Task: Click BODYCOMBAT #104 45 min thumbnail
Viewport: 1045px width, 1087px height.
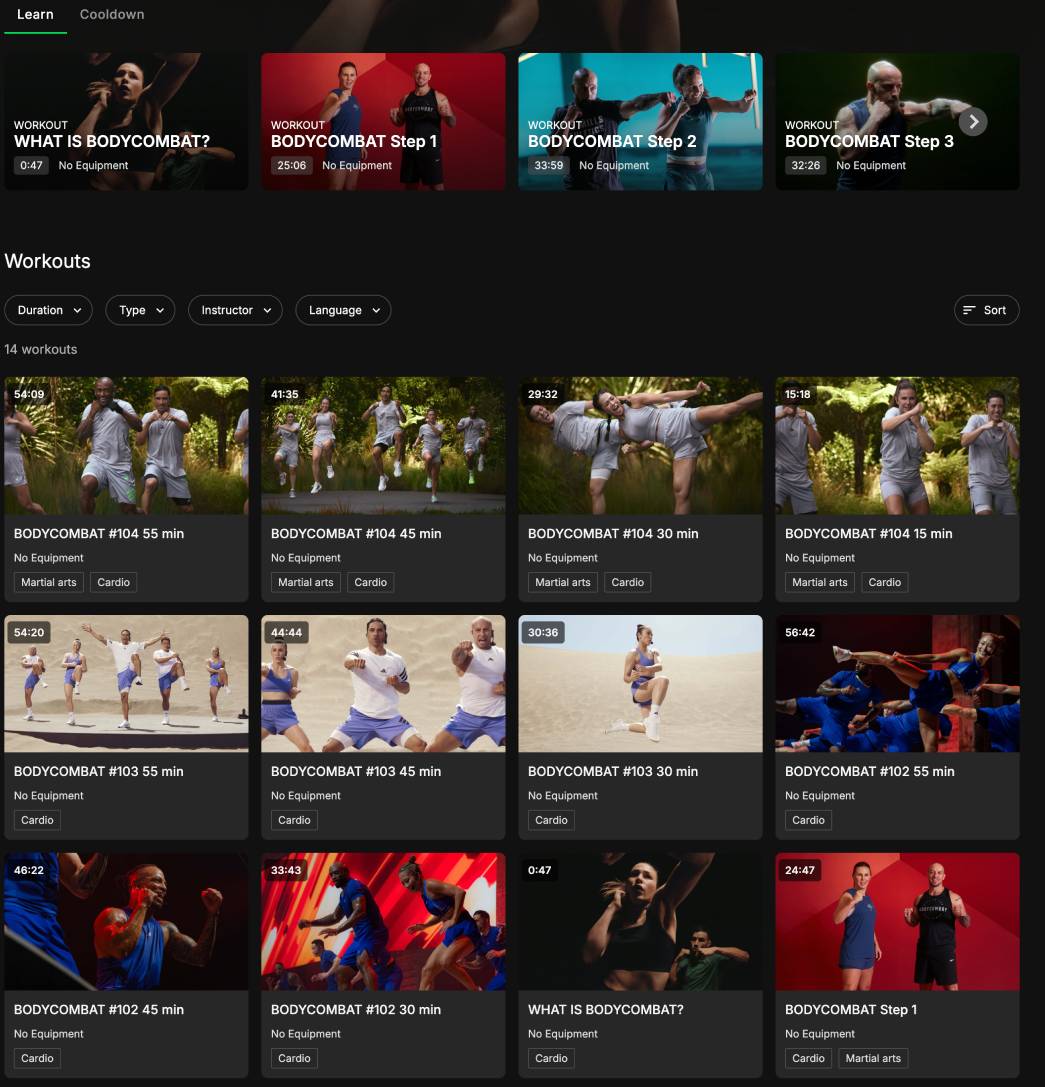Action: click(383, 446)
